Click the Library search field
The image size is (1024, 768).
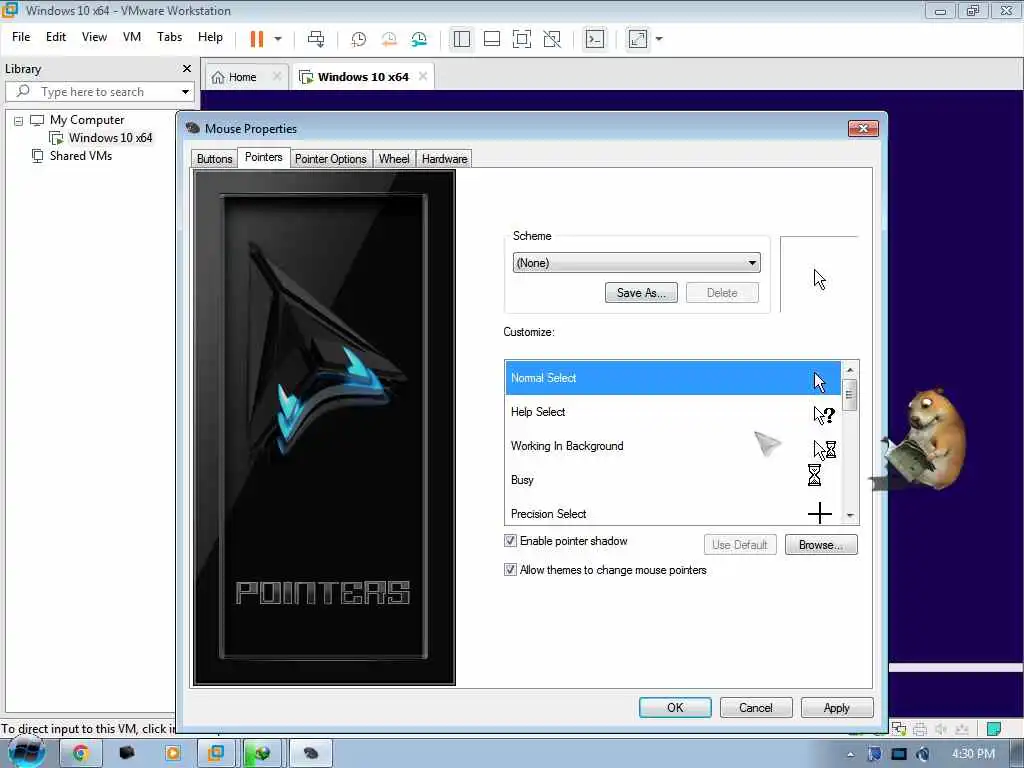(101, 92)
